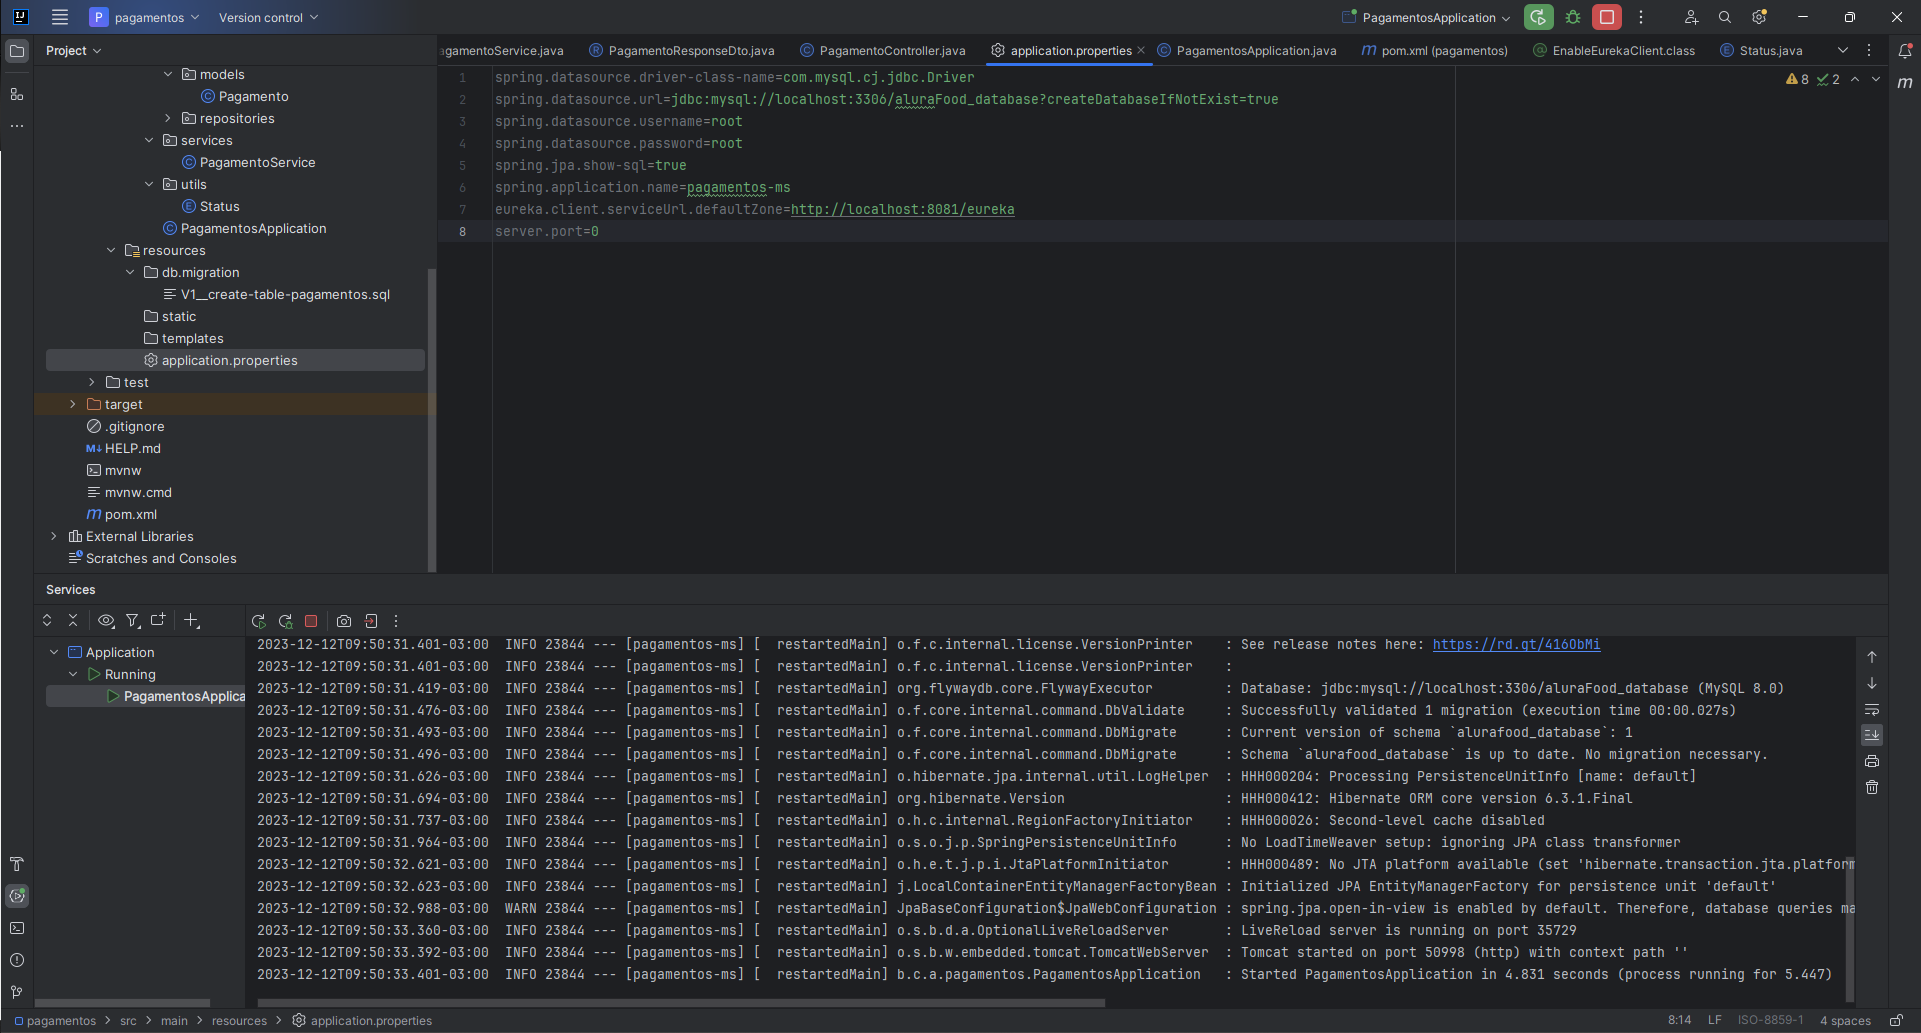Screen dimensions: 1921x1033
Task: Open PagamentosApplication run configuration dropdown
Action: click(1427, 17)
